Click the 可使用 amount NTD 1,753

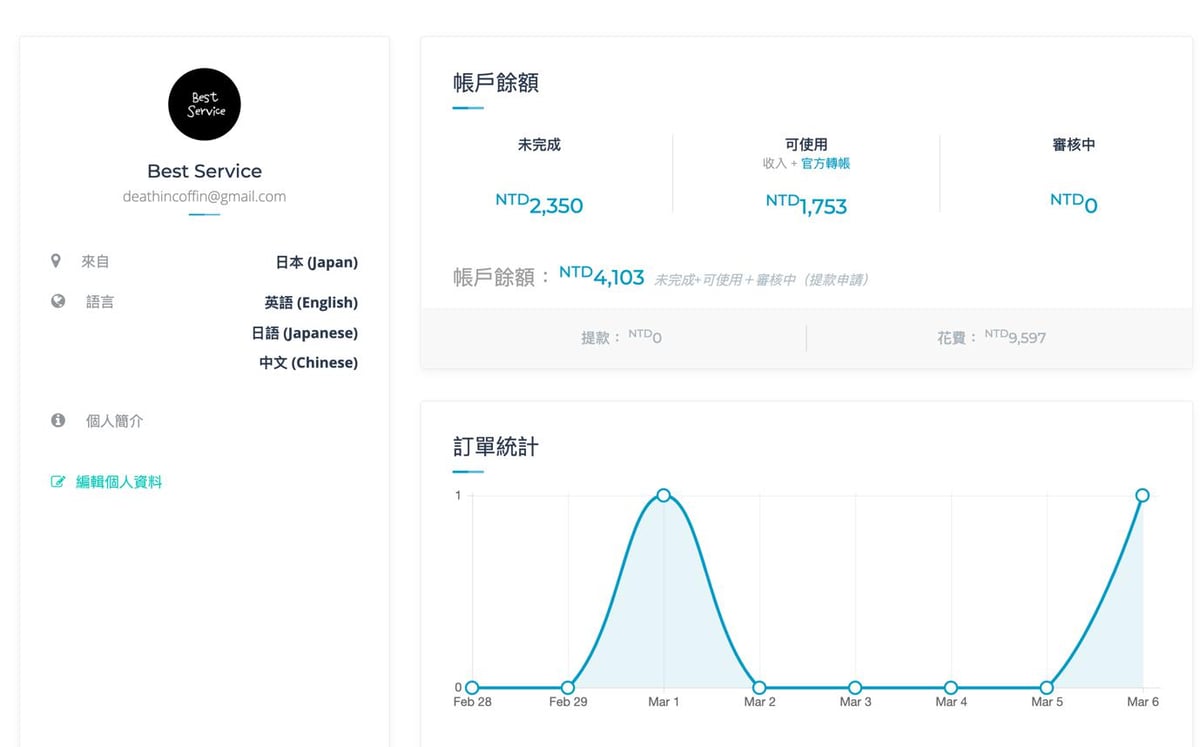click(x=806, y=205)
